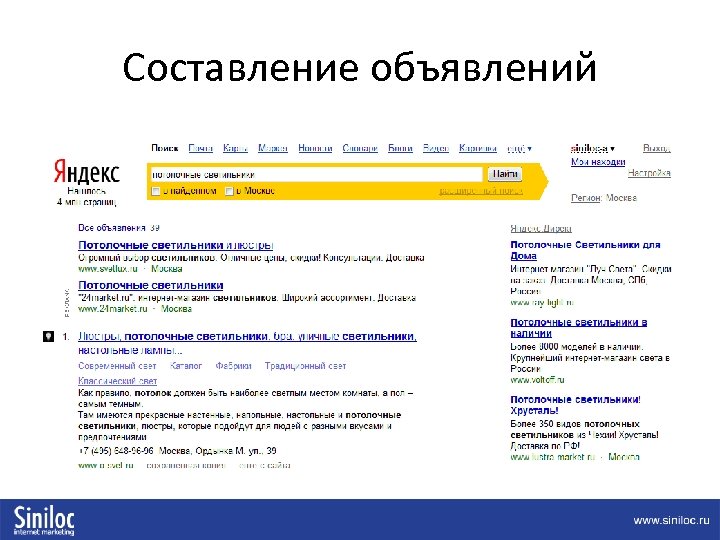
Task: Click the search query input field
Action: (316, 174)
